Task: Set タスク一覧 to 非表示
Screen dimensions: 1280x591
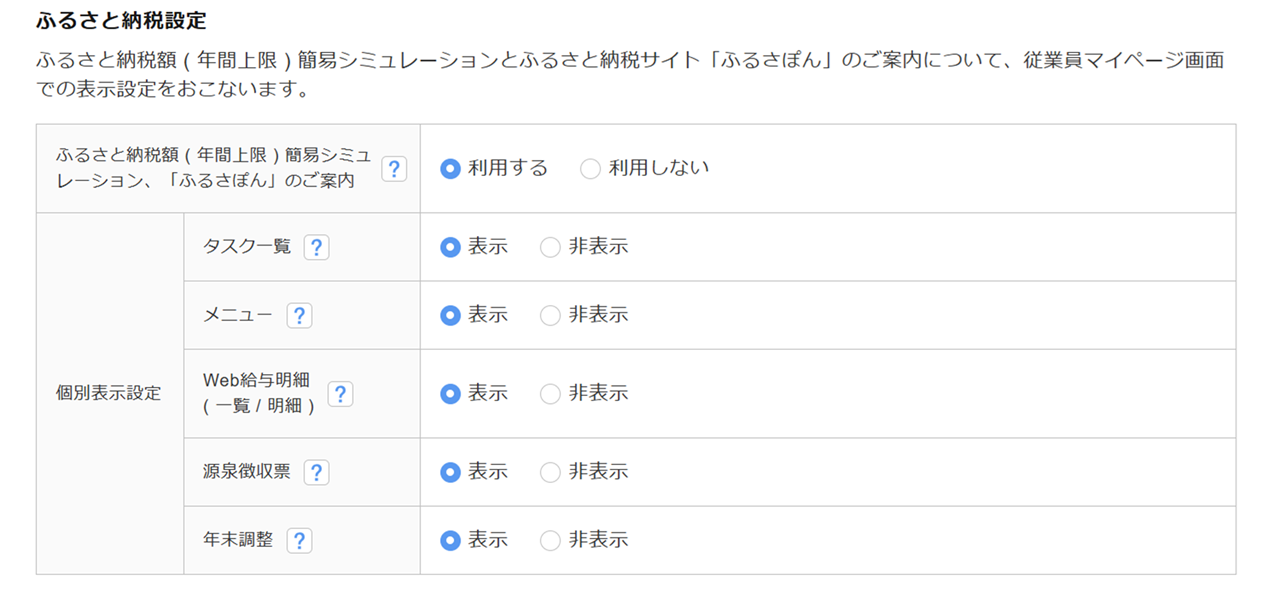Action: [x=550, y=247]
